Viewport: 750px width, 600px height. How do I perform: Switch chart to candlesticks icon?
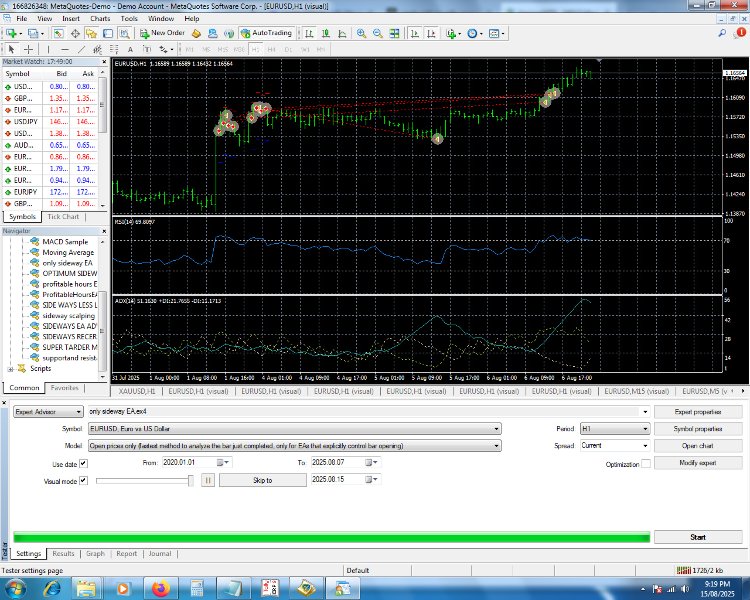coord(326,33)
